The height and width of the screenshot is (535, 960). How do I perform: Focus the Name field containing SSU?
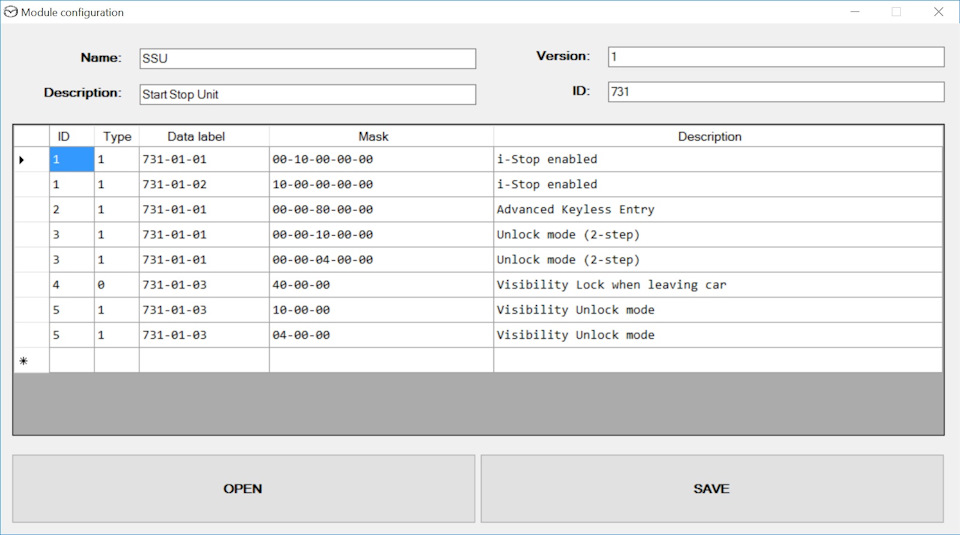tap(307, 59)
